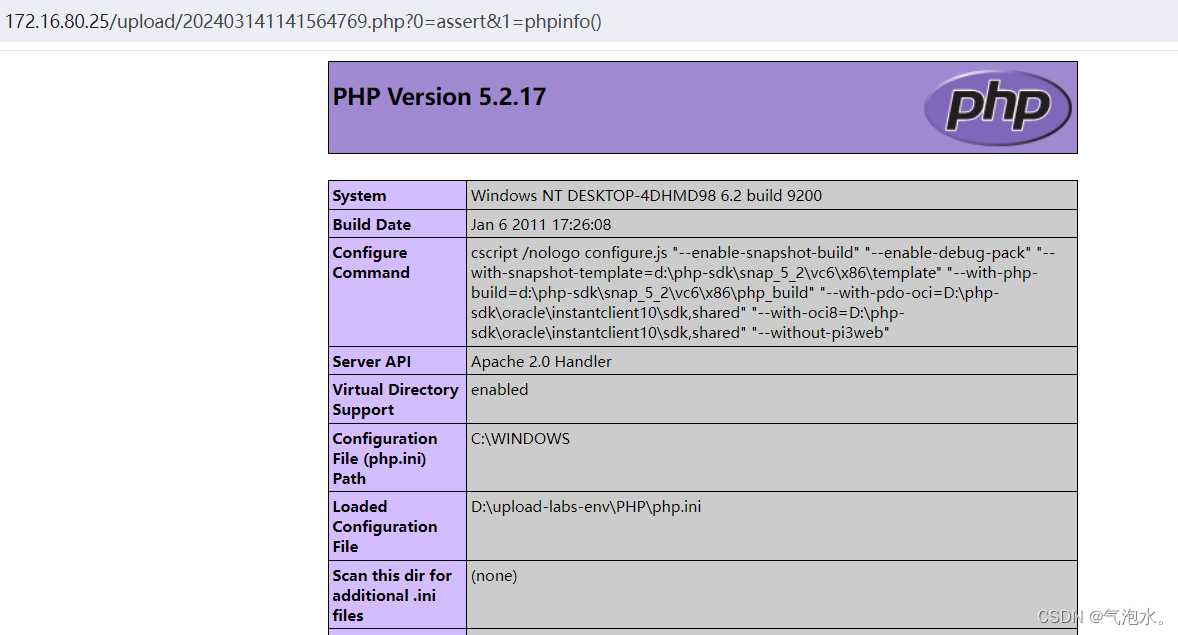Click the Loaded Configuration File label
The image size is (1178, 635).
point(385,526)
